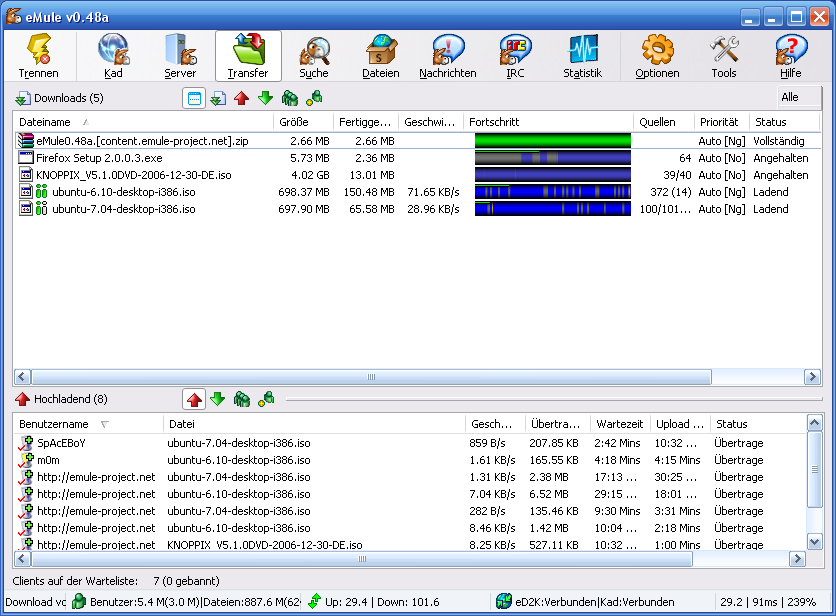
Task: Select the KNOPPIX_V5.1.0DVD iso download
Action: point(417,175)
